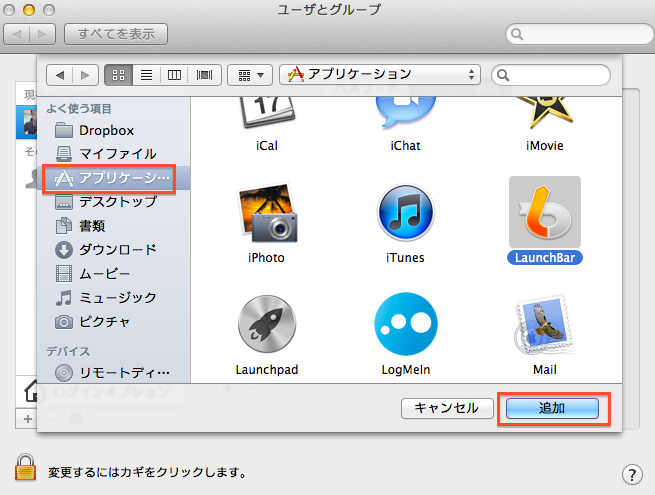
Task: Go to デスクトップ in sidebar
Action: [114, 202]
